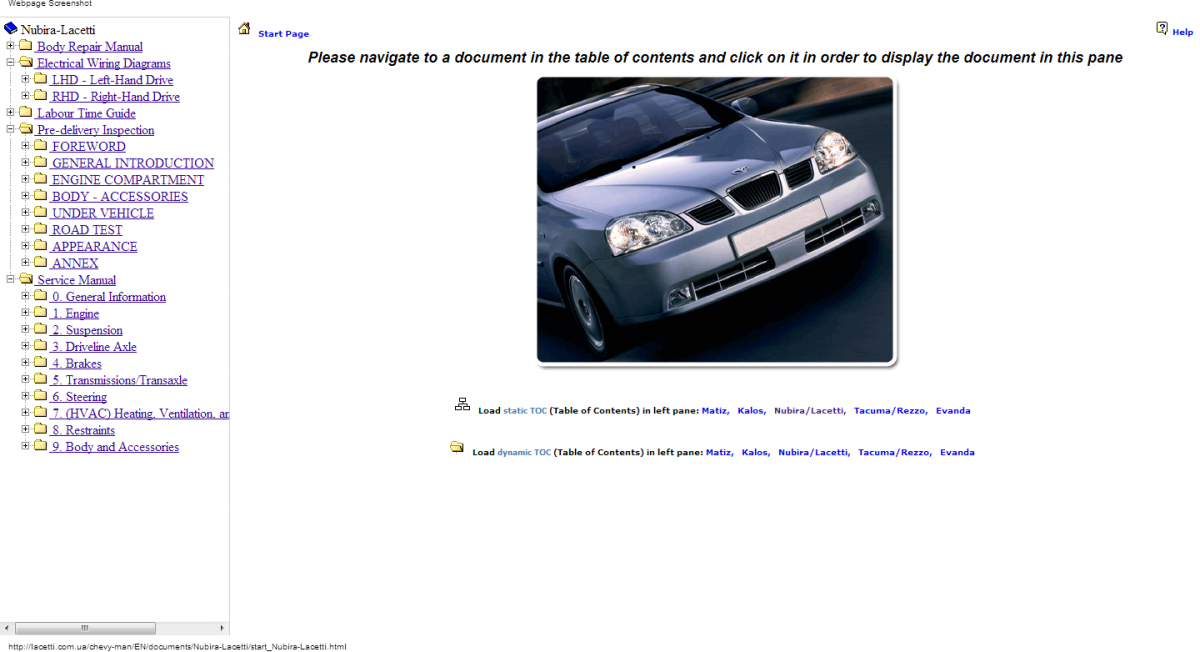Open the Help link

coord(1182,33)
